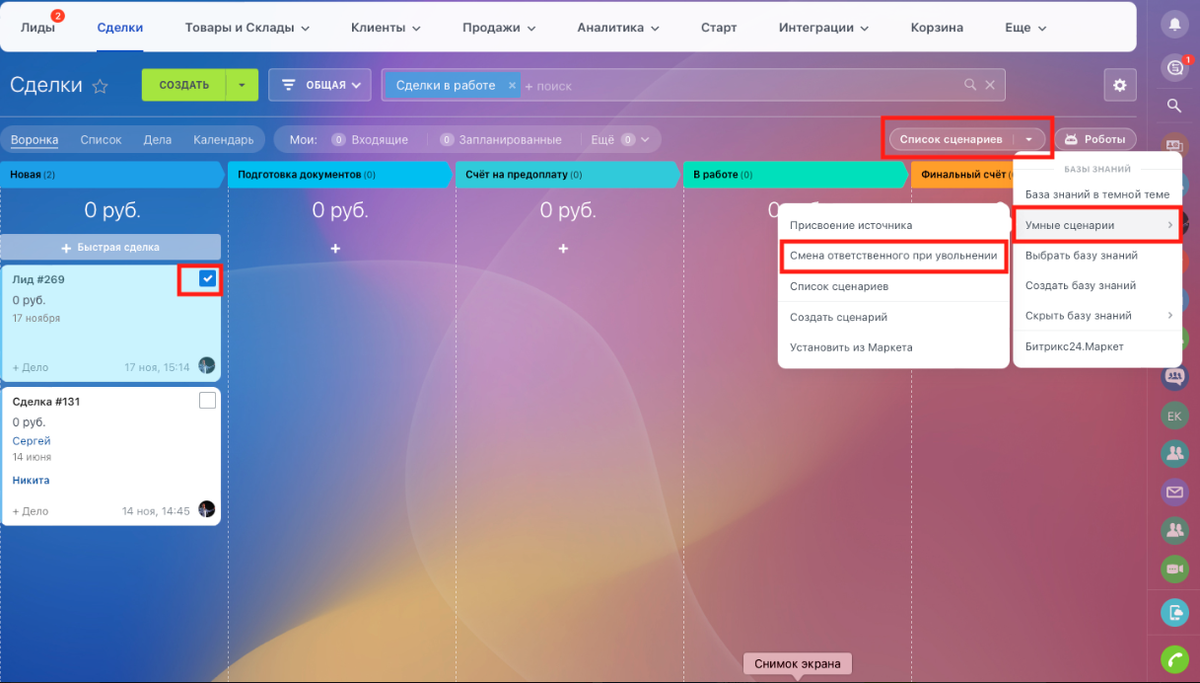Open telephony with the green phone icon
1200x683 pixels.
click(1174, 659)
